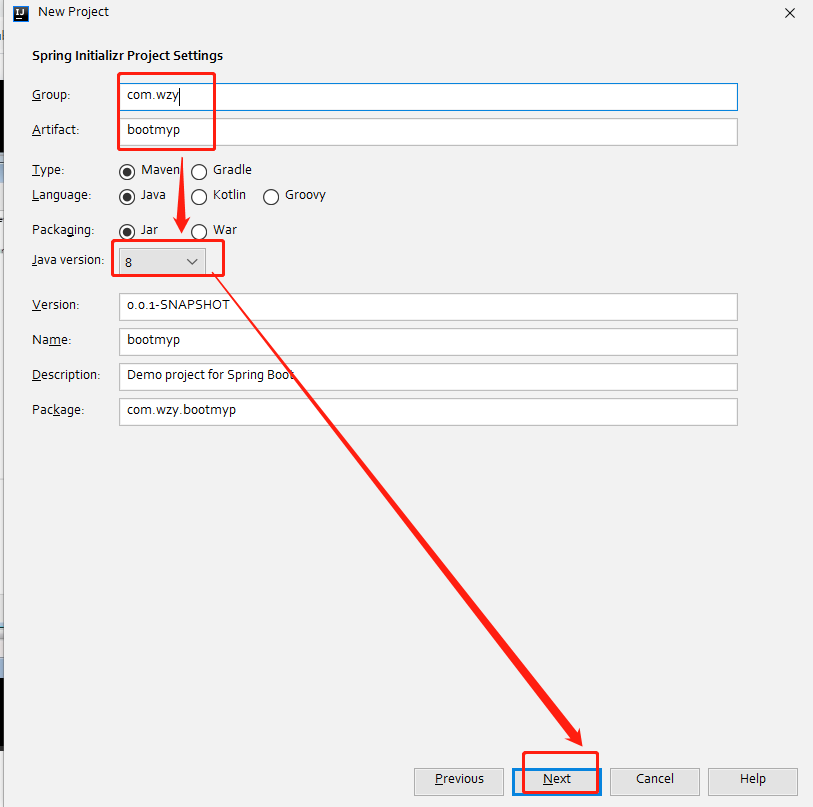
Task: Click the Language: label
Action: pos(62,195)
